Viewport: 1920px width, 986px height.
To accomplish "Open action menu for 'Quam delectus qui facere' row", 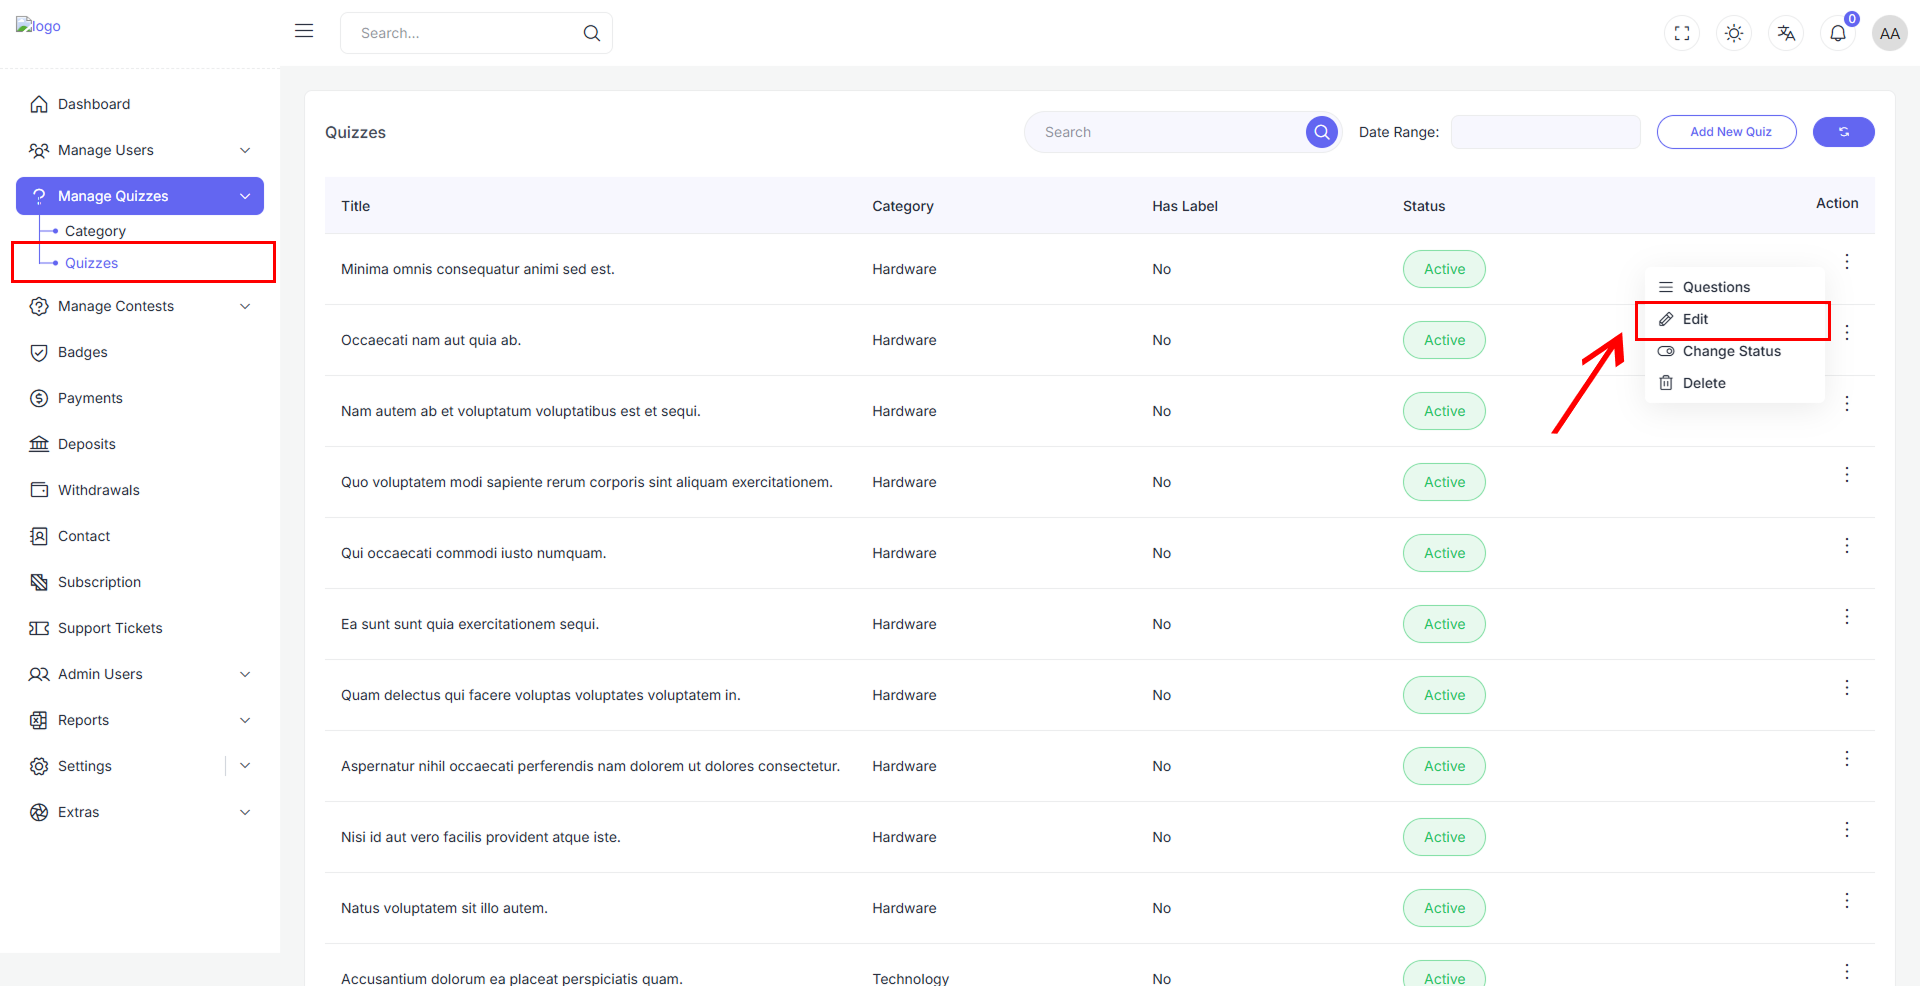I will (1847, 687).
